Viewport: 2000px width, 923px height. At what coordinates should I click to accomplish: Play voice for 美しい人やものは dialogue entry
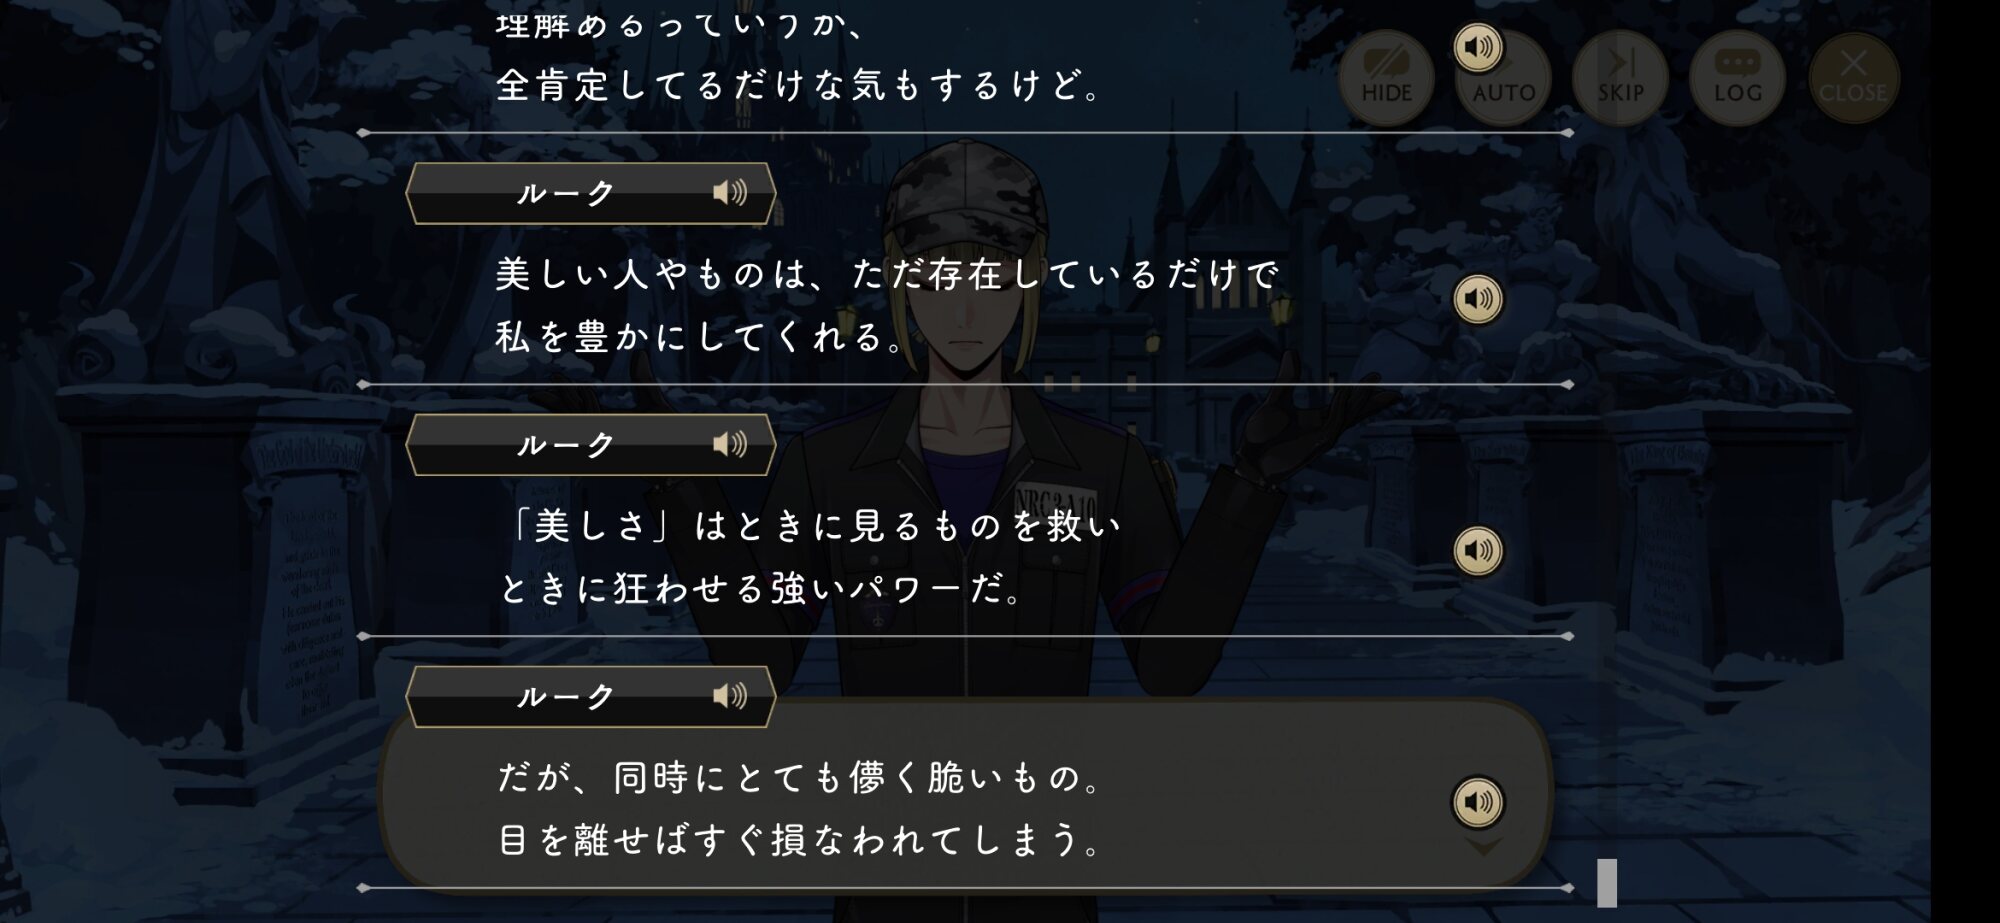pyautogui.click(x=1478, y=298)
